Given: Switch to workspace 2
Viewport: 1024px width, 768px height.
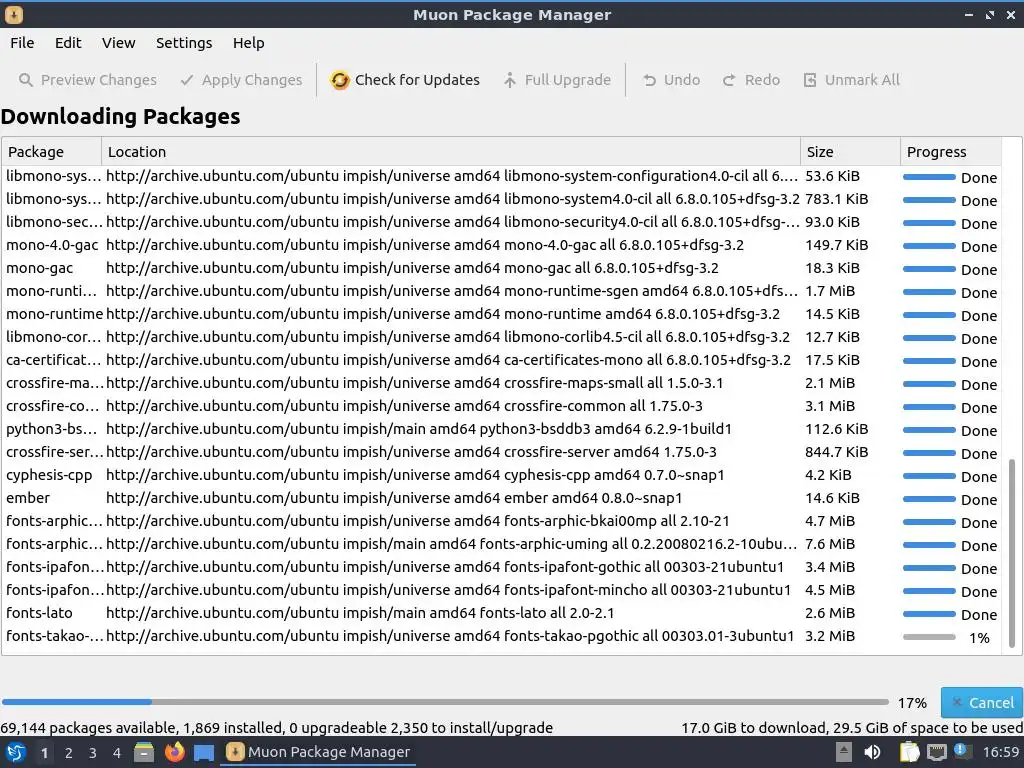Looking at the screenshot, I should tap(69, 753).
